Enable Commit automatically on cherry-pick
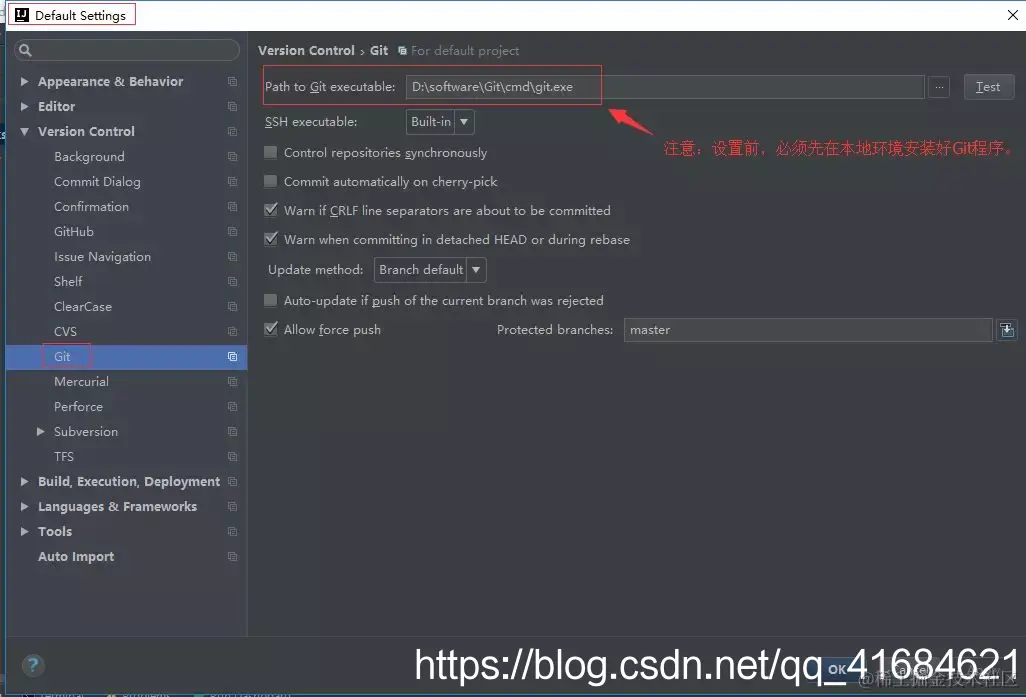This screenshot has width=1026, height=697. pyautogui.click(x=270, y=181)
